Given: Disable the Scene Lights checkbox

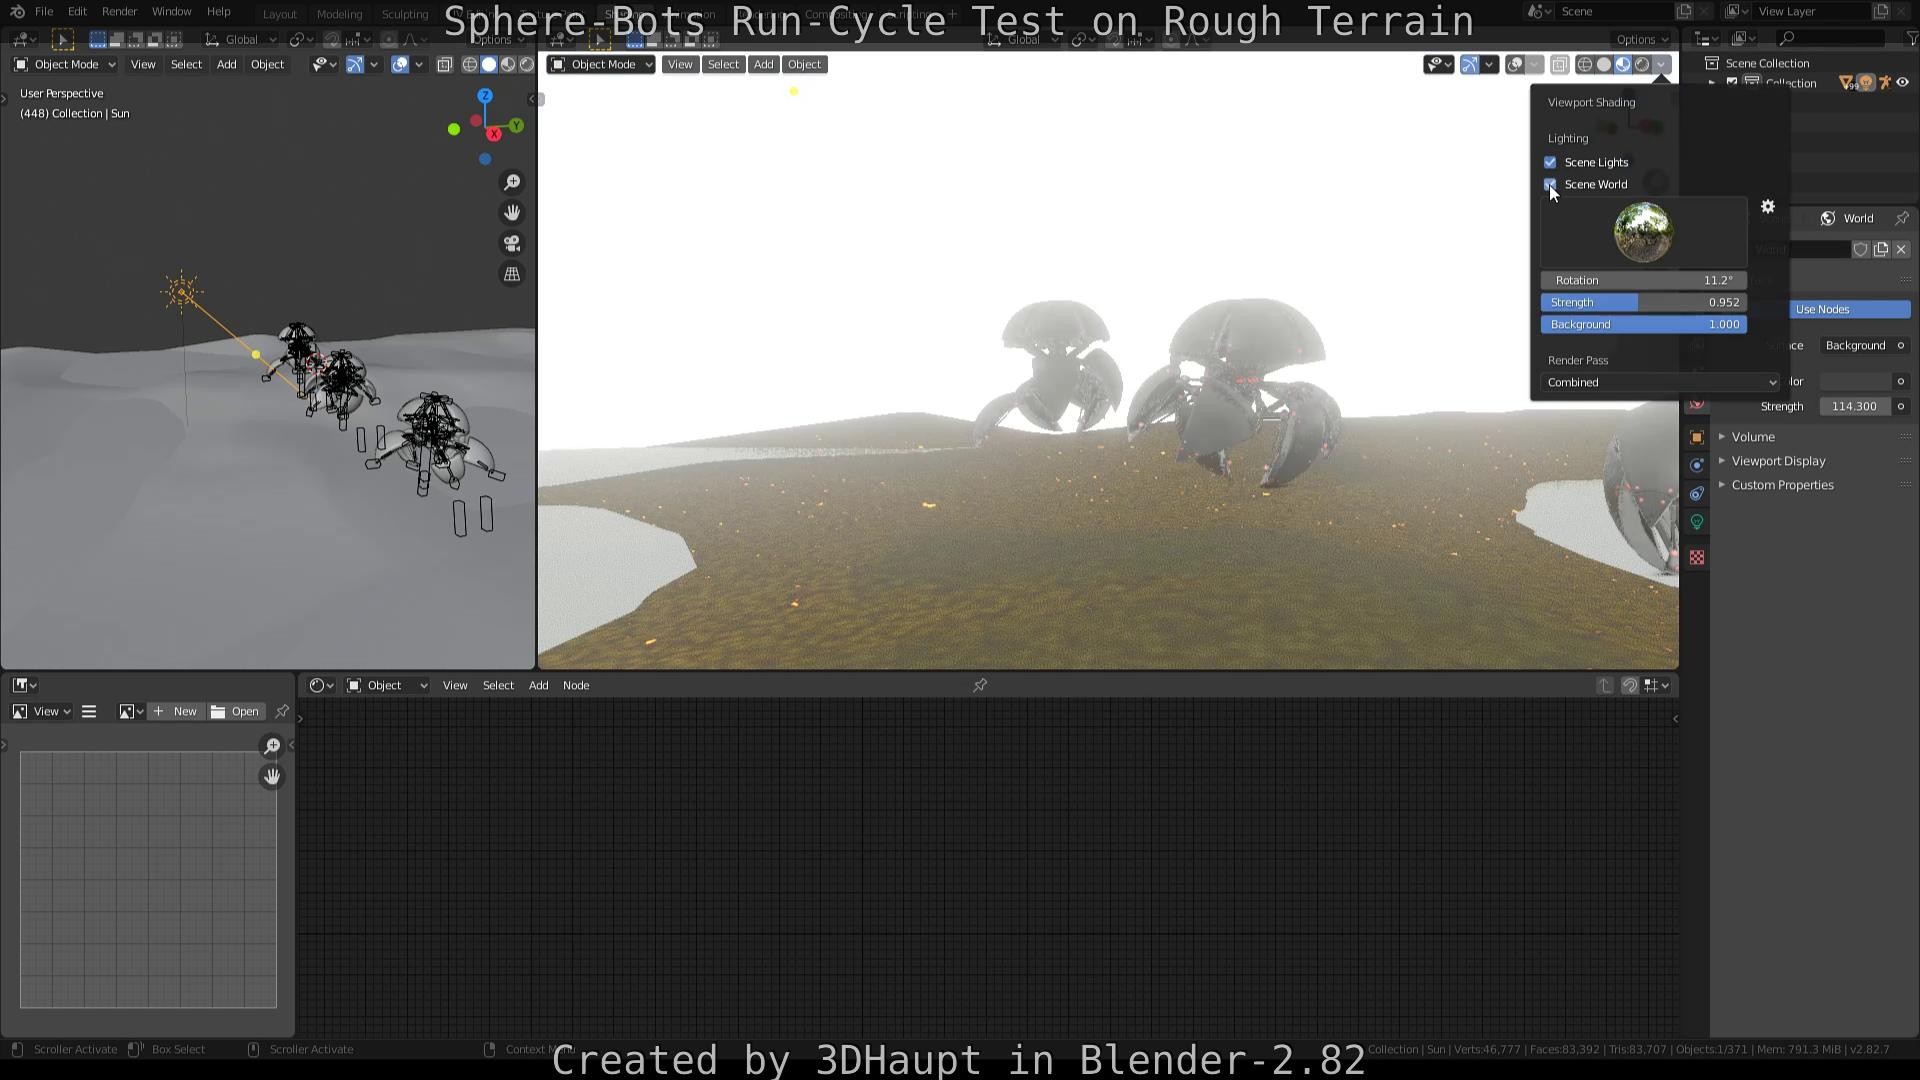Looking at the screenshot, I should 1550,162.
